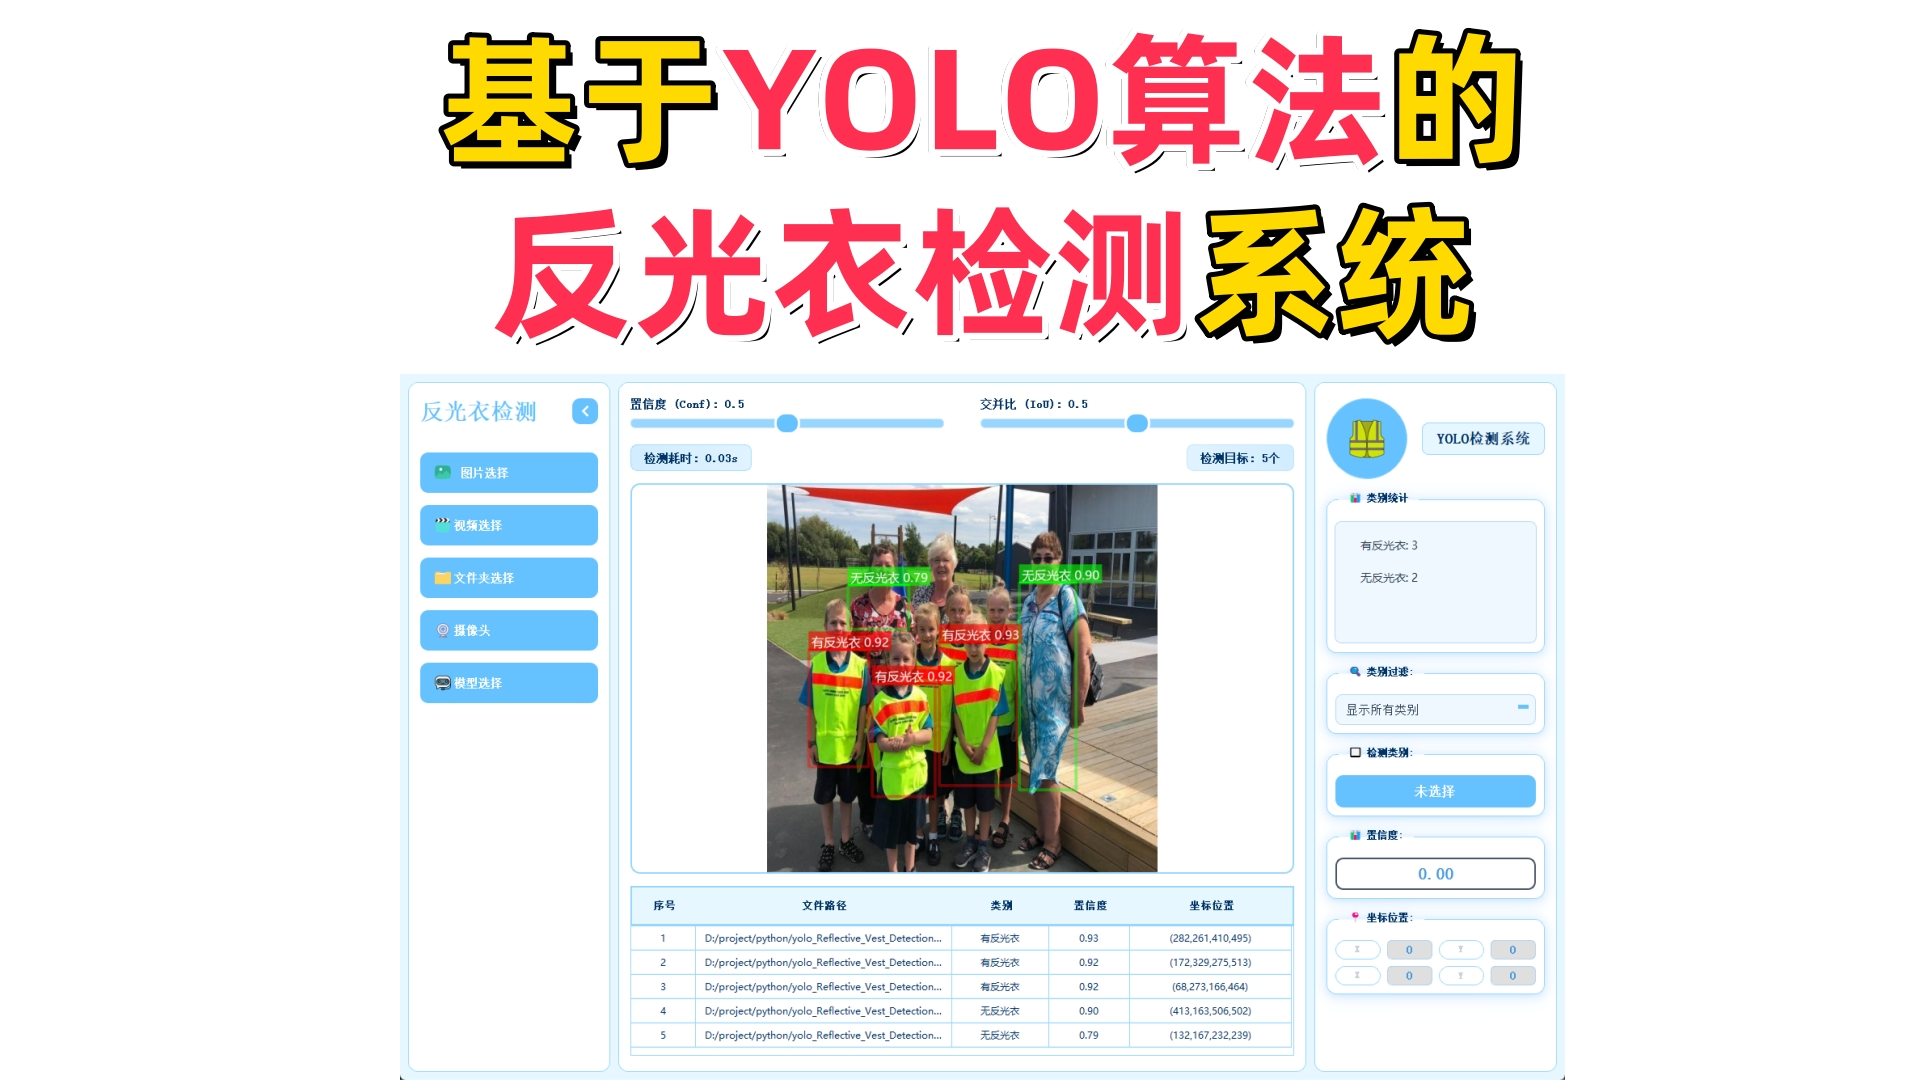Open the 文件夹选择 folder icon
Screen dimensions: 1918x1080
[x=441, y=577]
